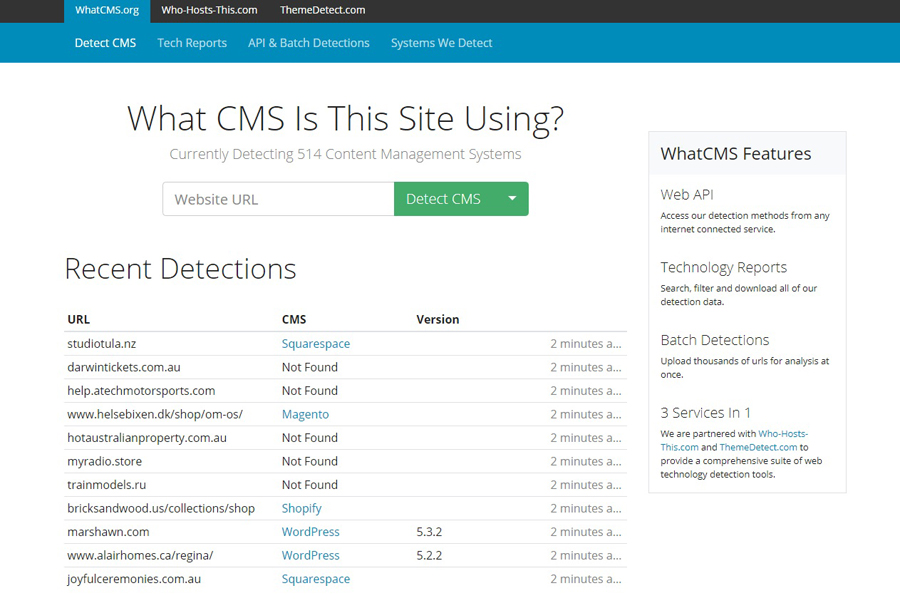Click the green Detect CMS button

click(x=443, y=199)
